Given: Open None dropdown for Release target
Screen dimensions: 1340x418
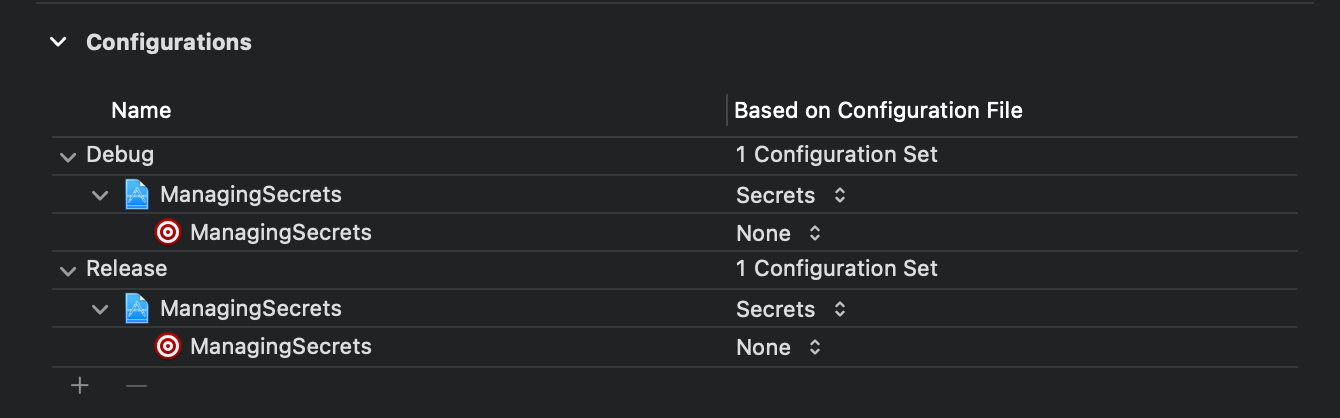Looking at the screenshot, I should click(779, 348).
